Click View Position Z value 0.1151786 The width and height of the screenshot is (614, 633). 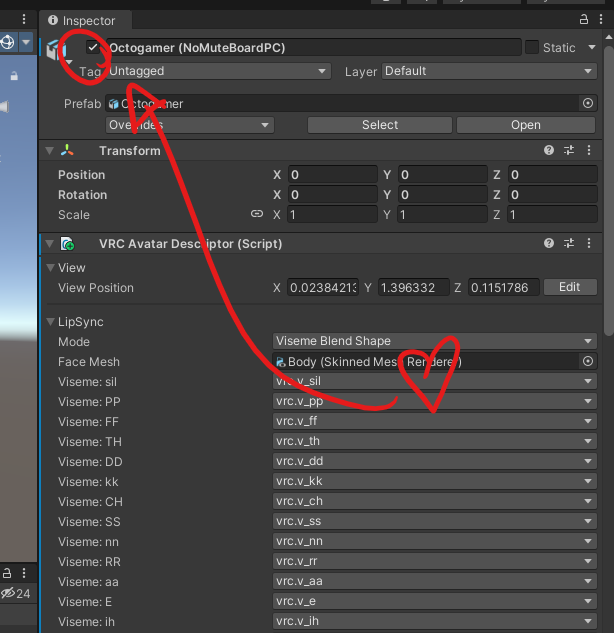(504, 288)
